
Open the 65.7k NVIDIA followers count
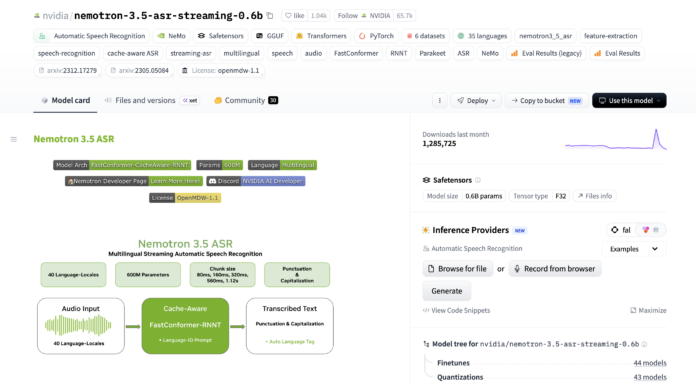click(x=404, y=16)
